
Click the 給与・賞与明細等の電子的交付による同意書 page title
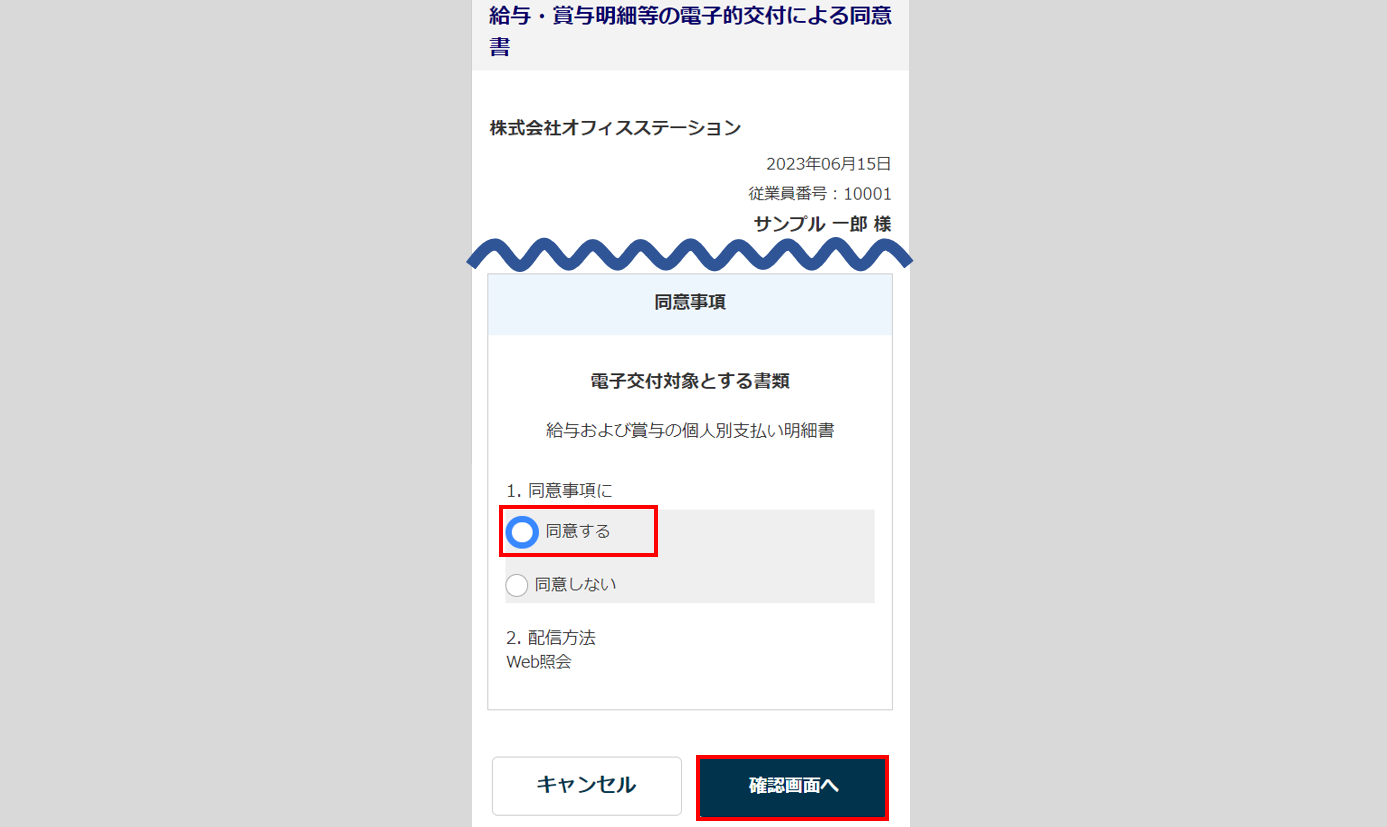pyautogui.click(x=690, y=30)
